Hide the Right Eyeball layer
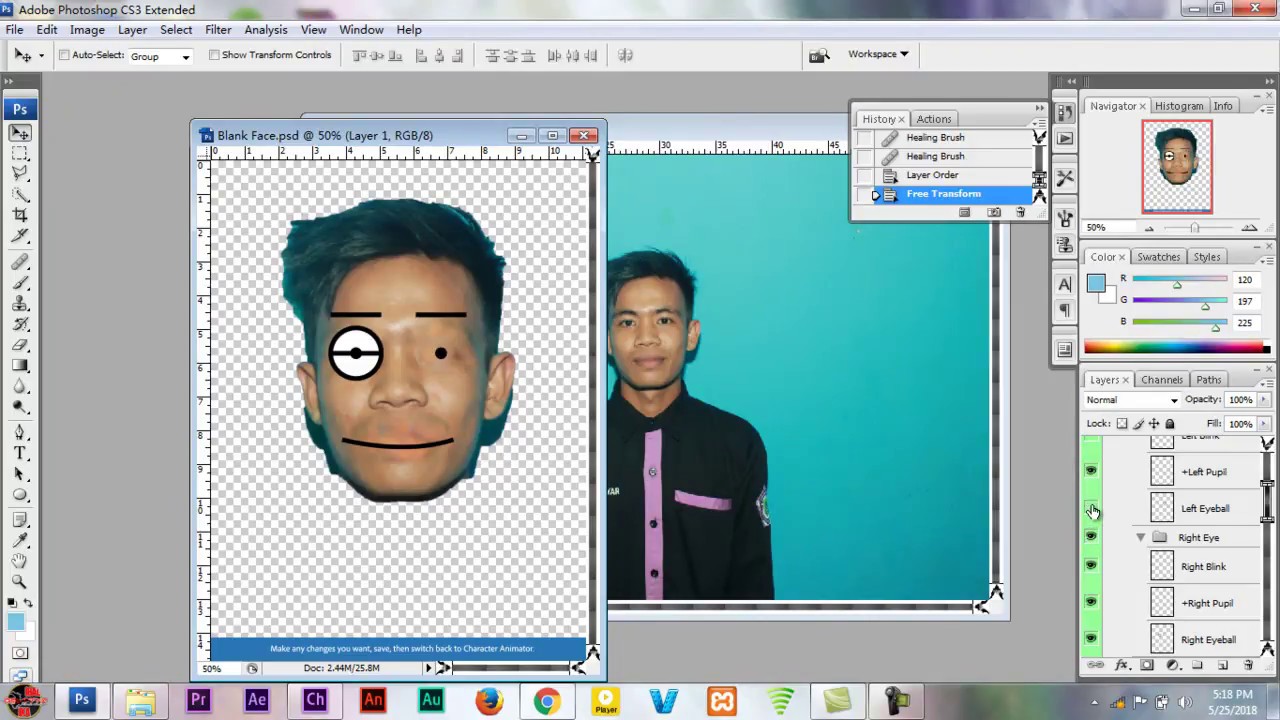Viewport: 1280px width, 720px height. [1091, 639]
